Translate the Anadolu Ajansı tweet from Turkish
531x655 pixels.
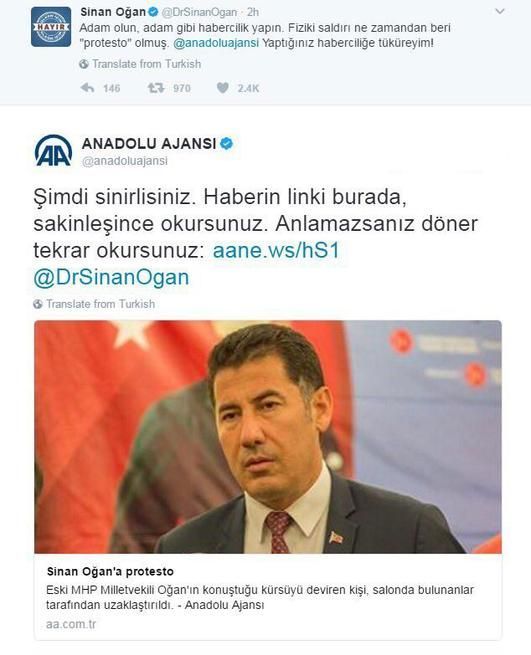pos(100,304)
